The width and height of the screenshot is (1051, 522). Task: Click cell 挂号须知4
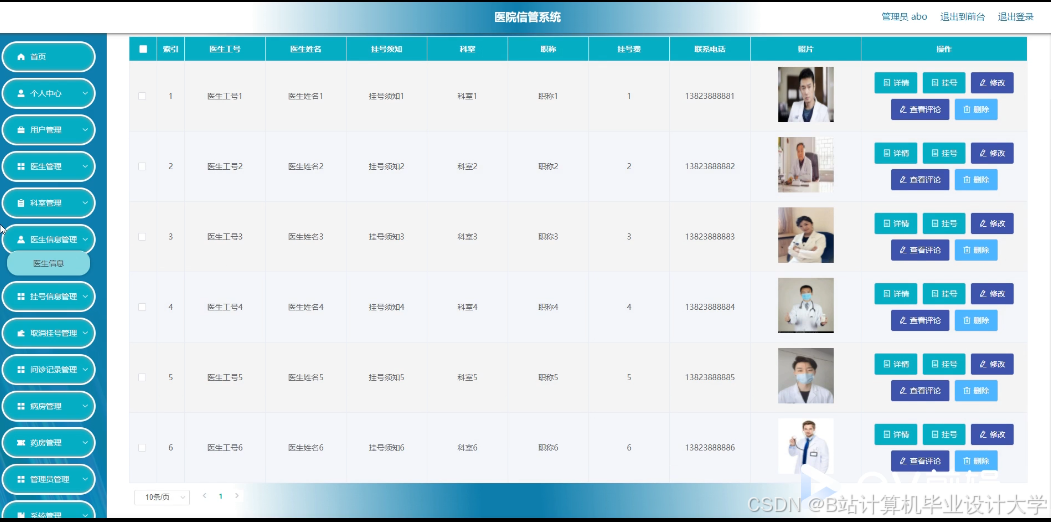pos(387,307)
